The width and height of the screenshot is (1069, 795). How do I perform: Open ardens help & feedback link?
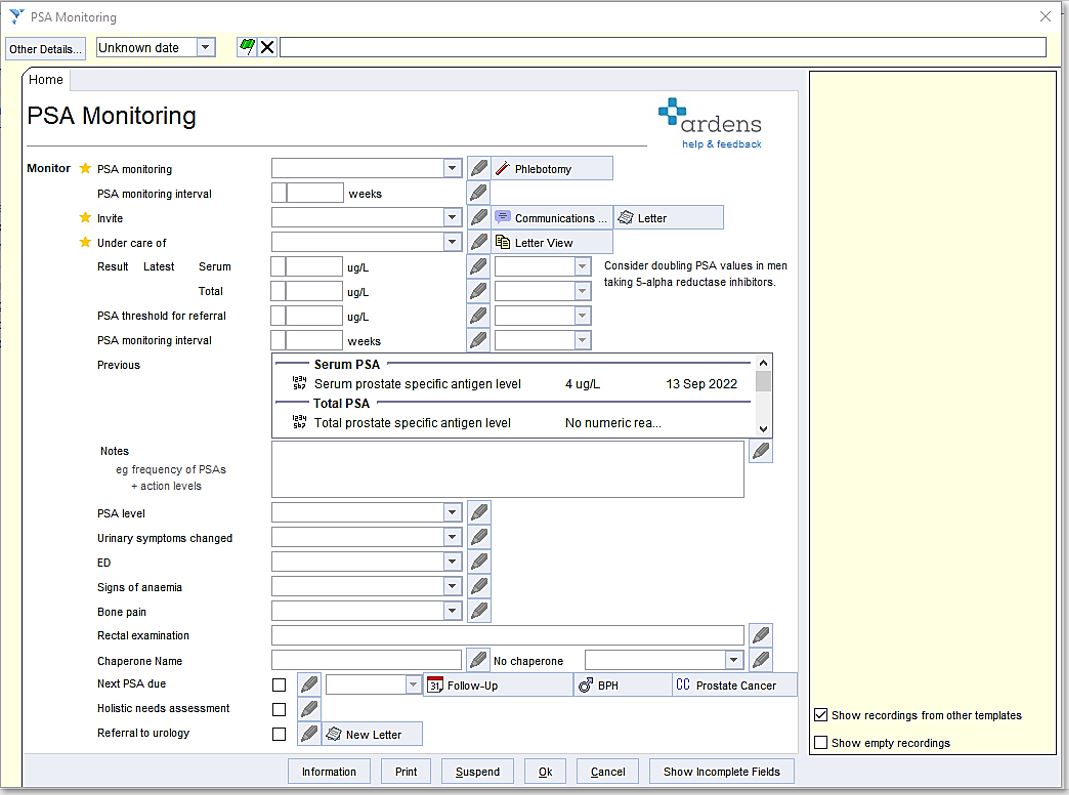pos(721,144)
